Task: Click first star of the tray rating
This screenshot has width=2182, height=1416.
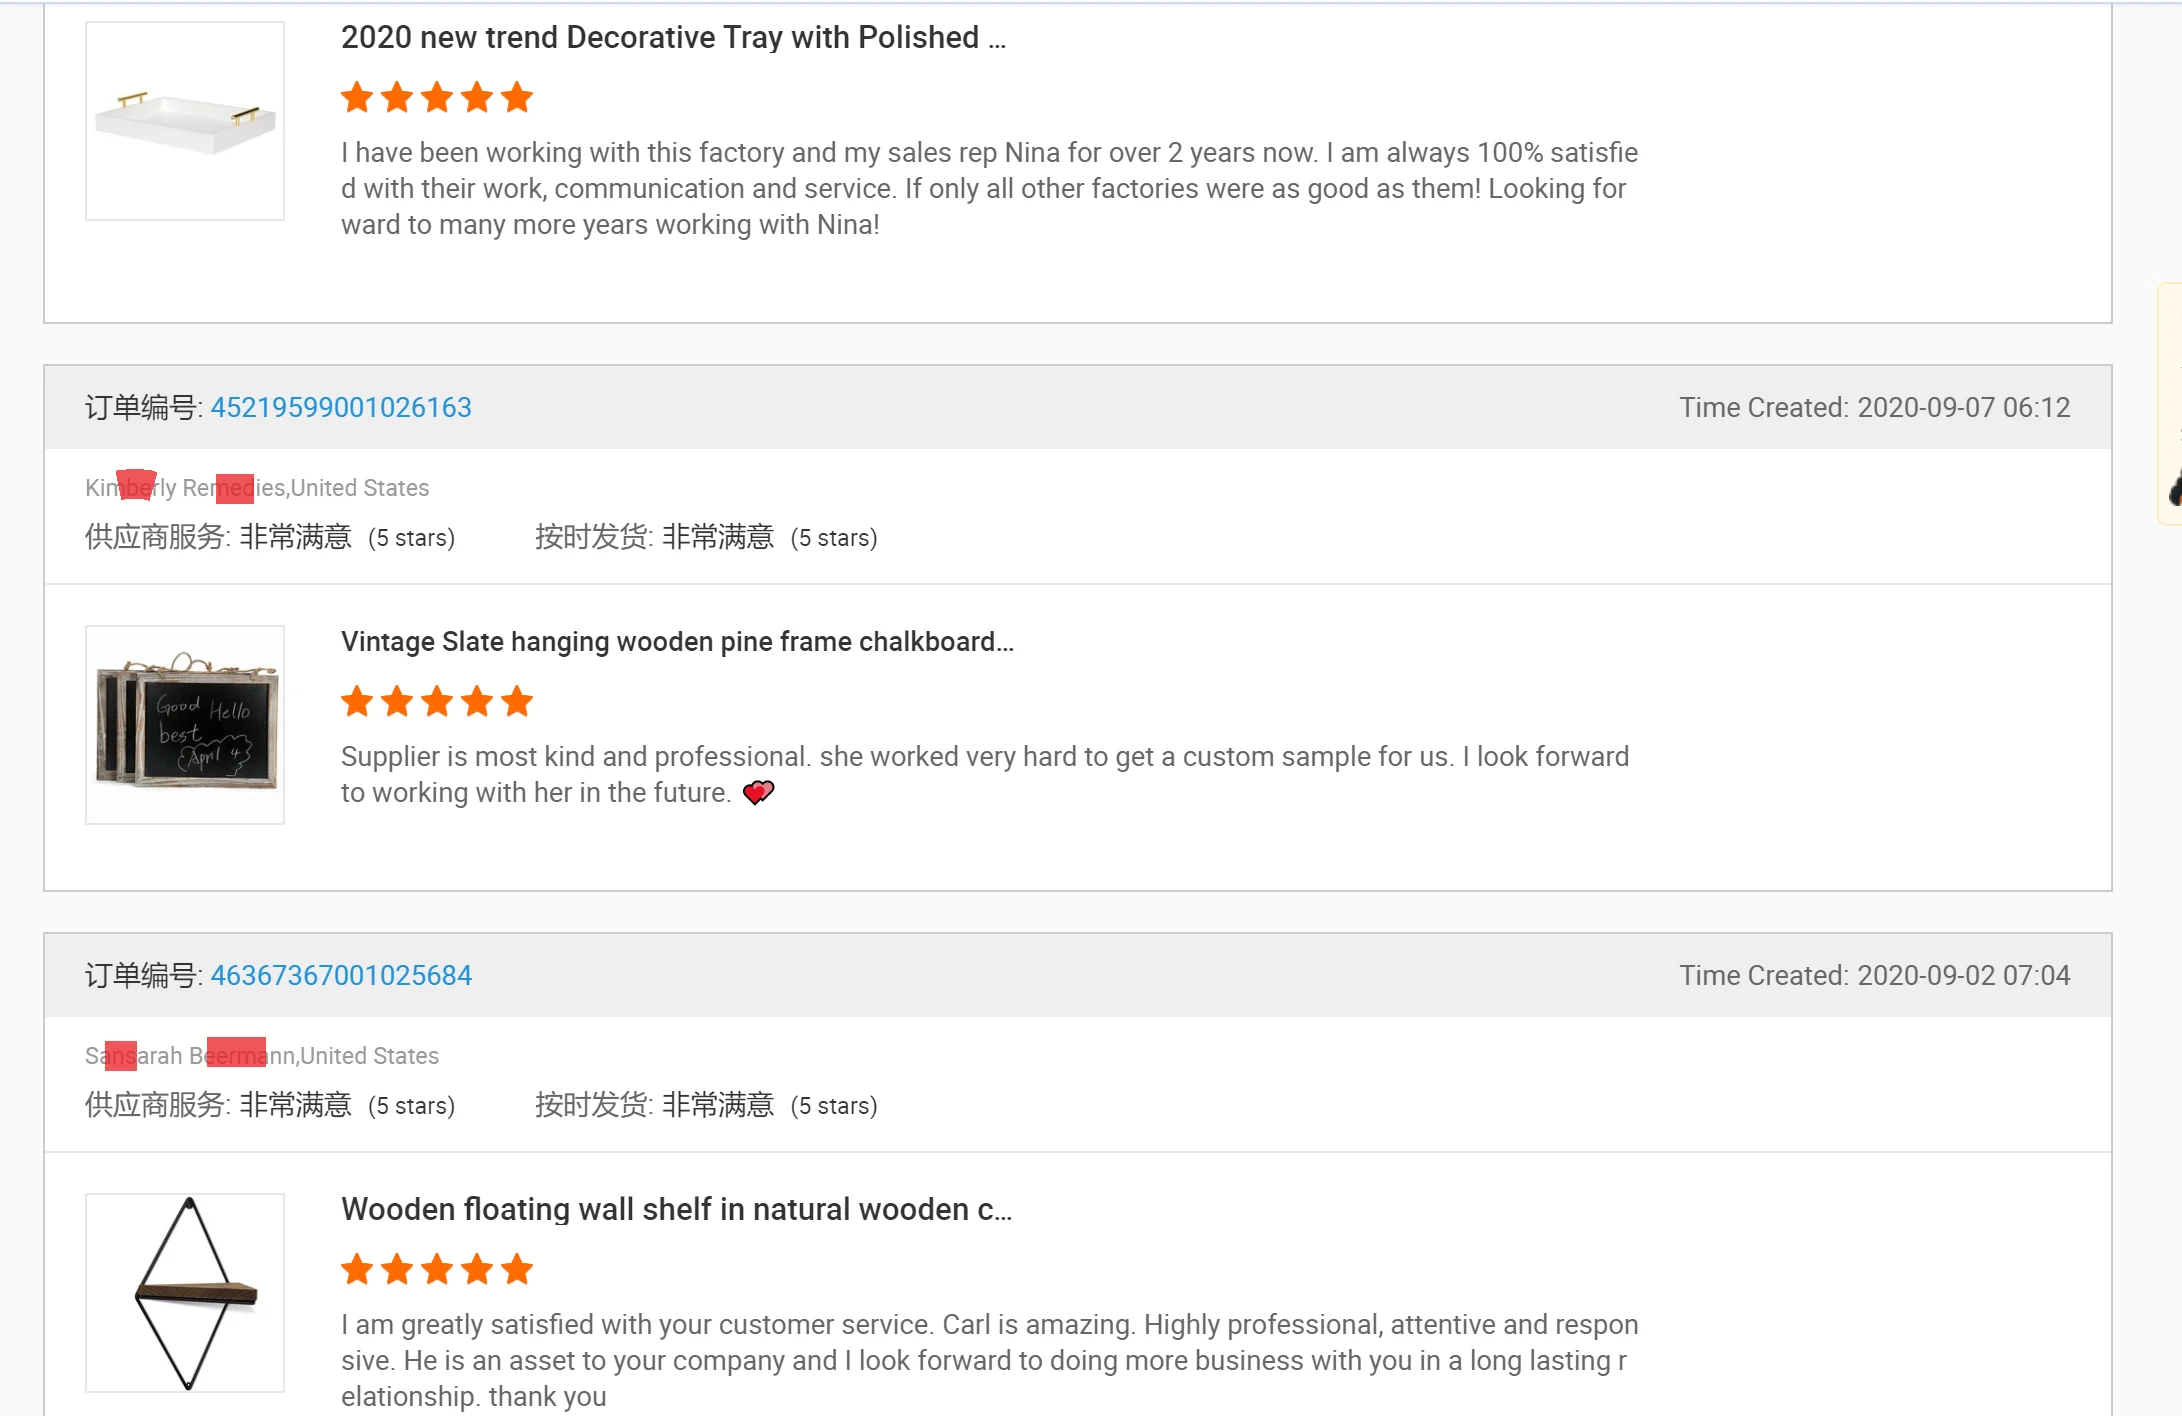Action: tap(357, 98)
